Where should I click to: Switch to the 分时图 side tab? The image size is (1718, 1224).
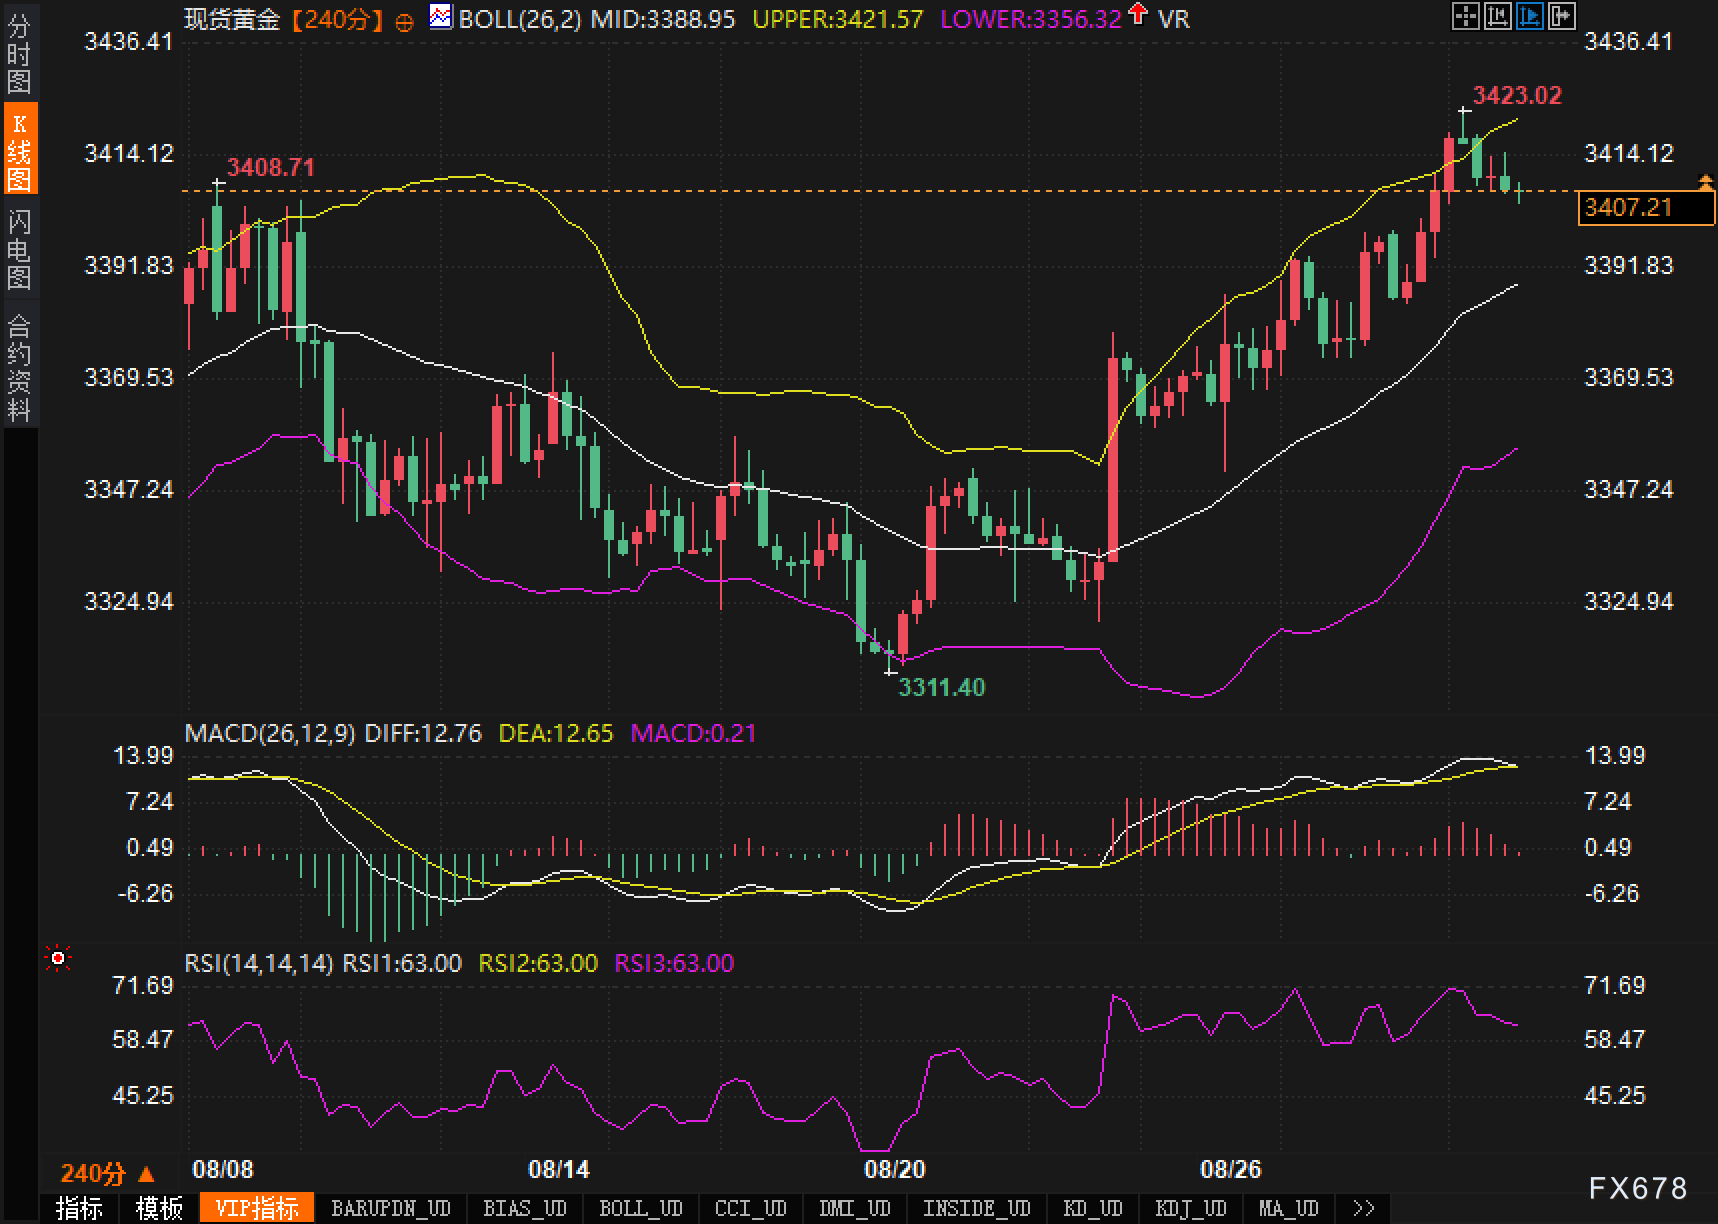click(19, 54)
